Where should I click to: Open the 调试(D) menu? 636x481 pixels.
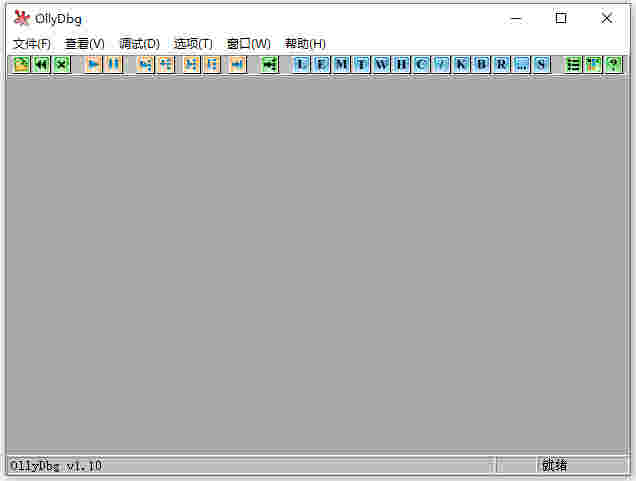pyautogui.click(x=139, y=44)
